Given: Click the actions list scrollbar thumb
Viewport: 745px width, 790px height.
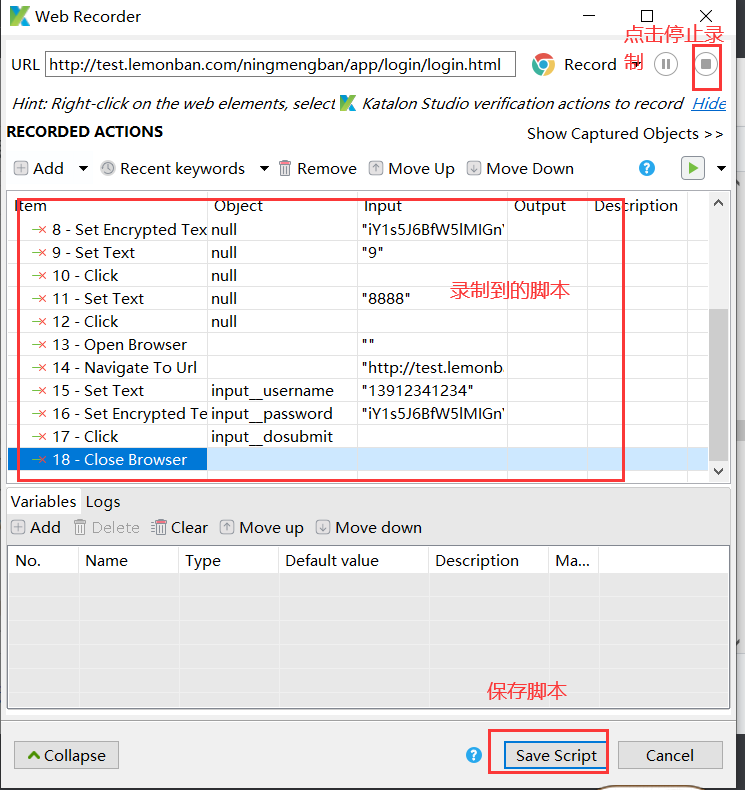Looking at the screenshot, I should click(718, 384).
